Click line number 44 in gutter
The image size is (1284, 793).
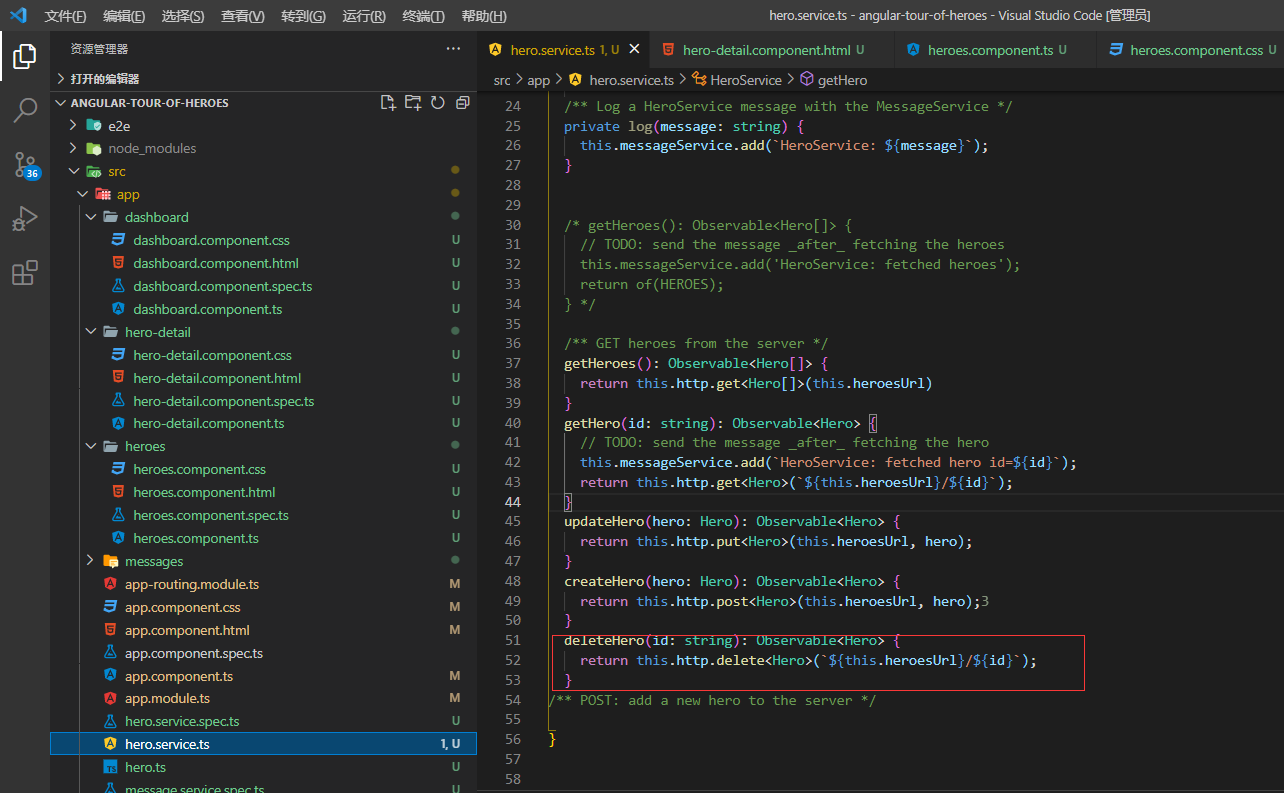513,502
